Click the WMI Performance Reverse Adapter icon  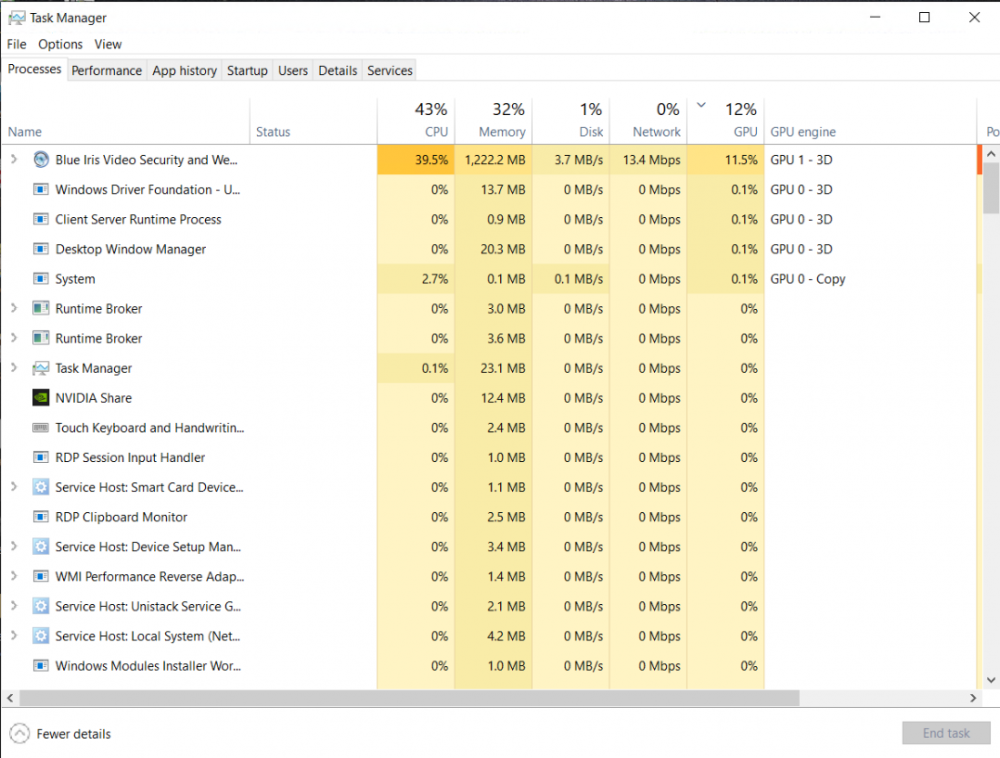pos(41,576)
